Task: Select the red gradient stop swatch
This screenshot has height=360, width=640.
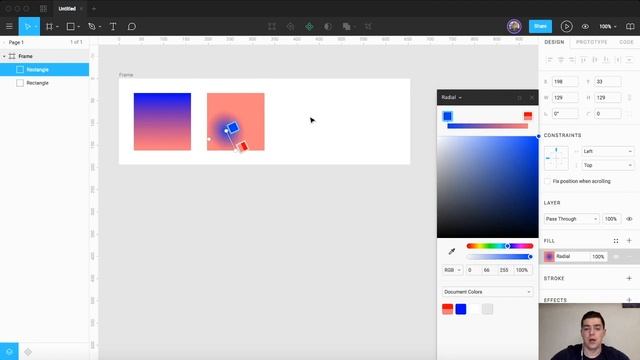Action: pos(528,116)
